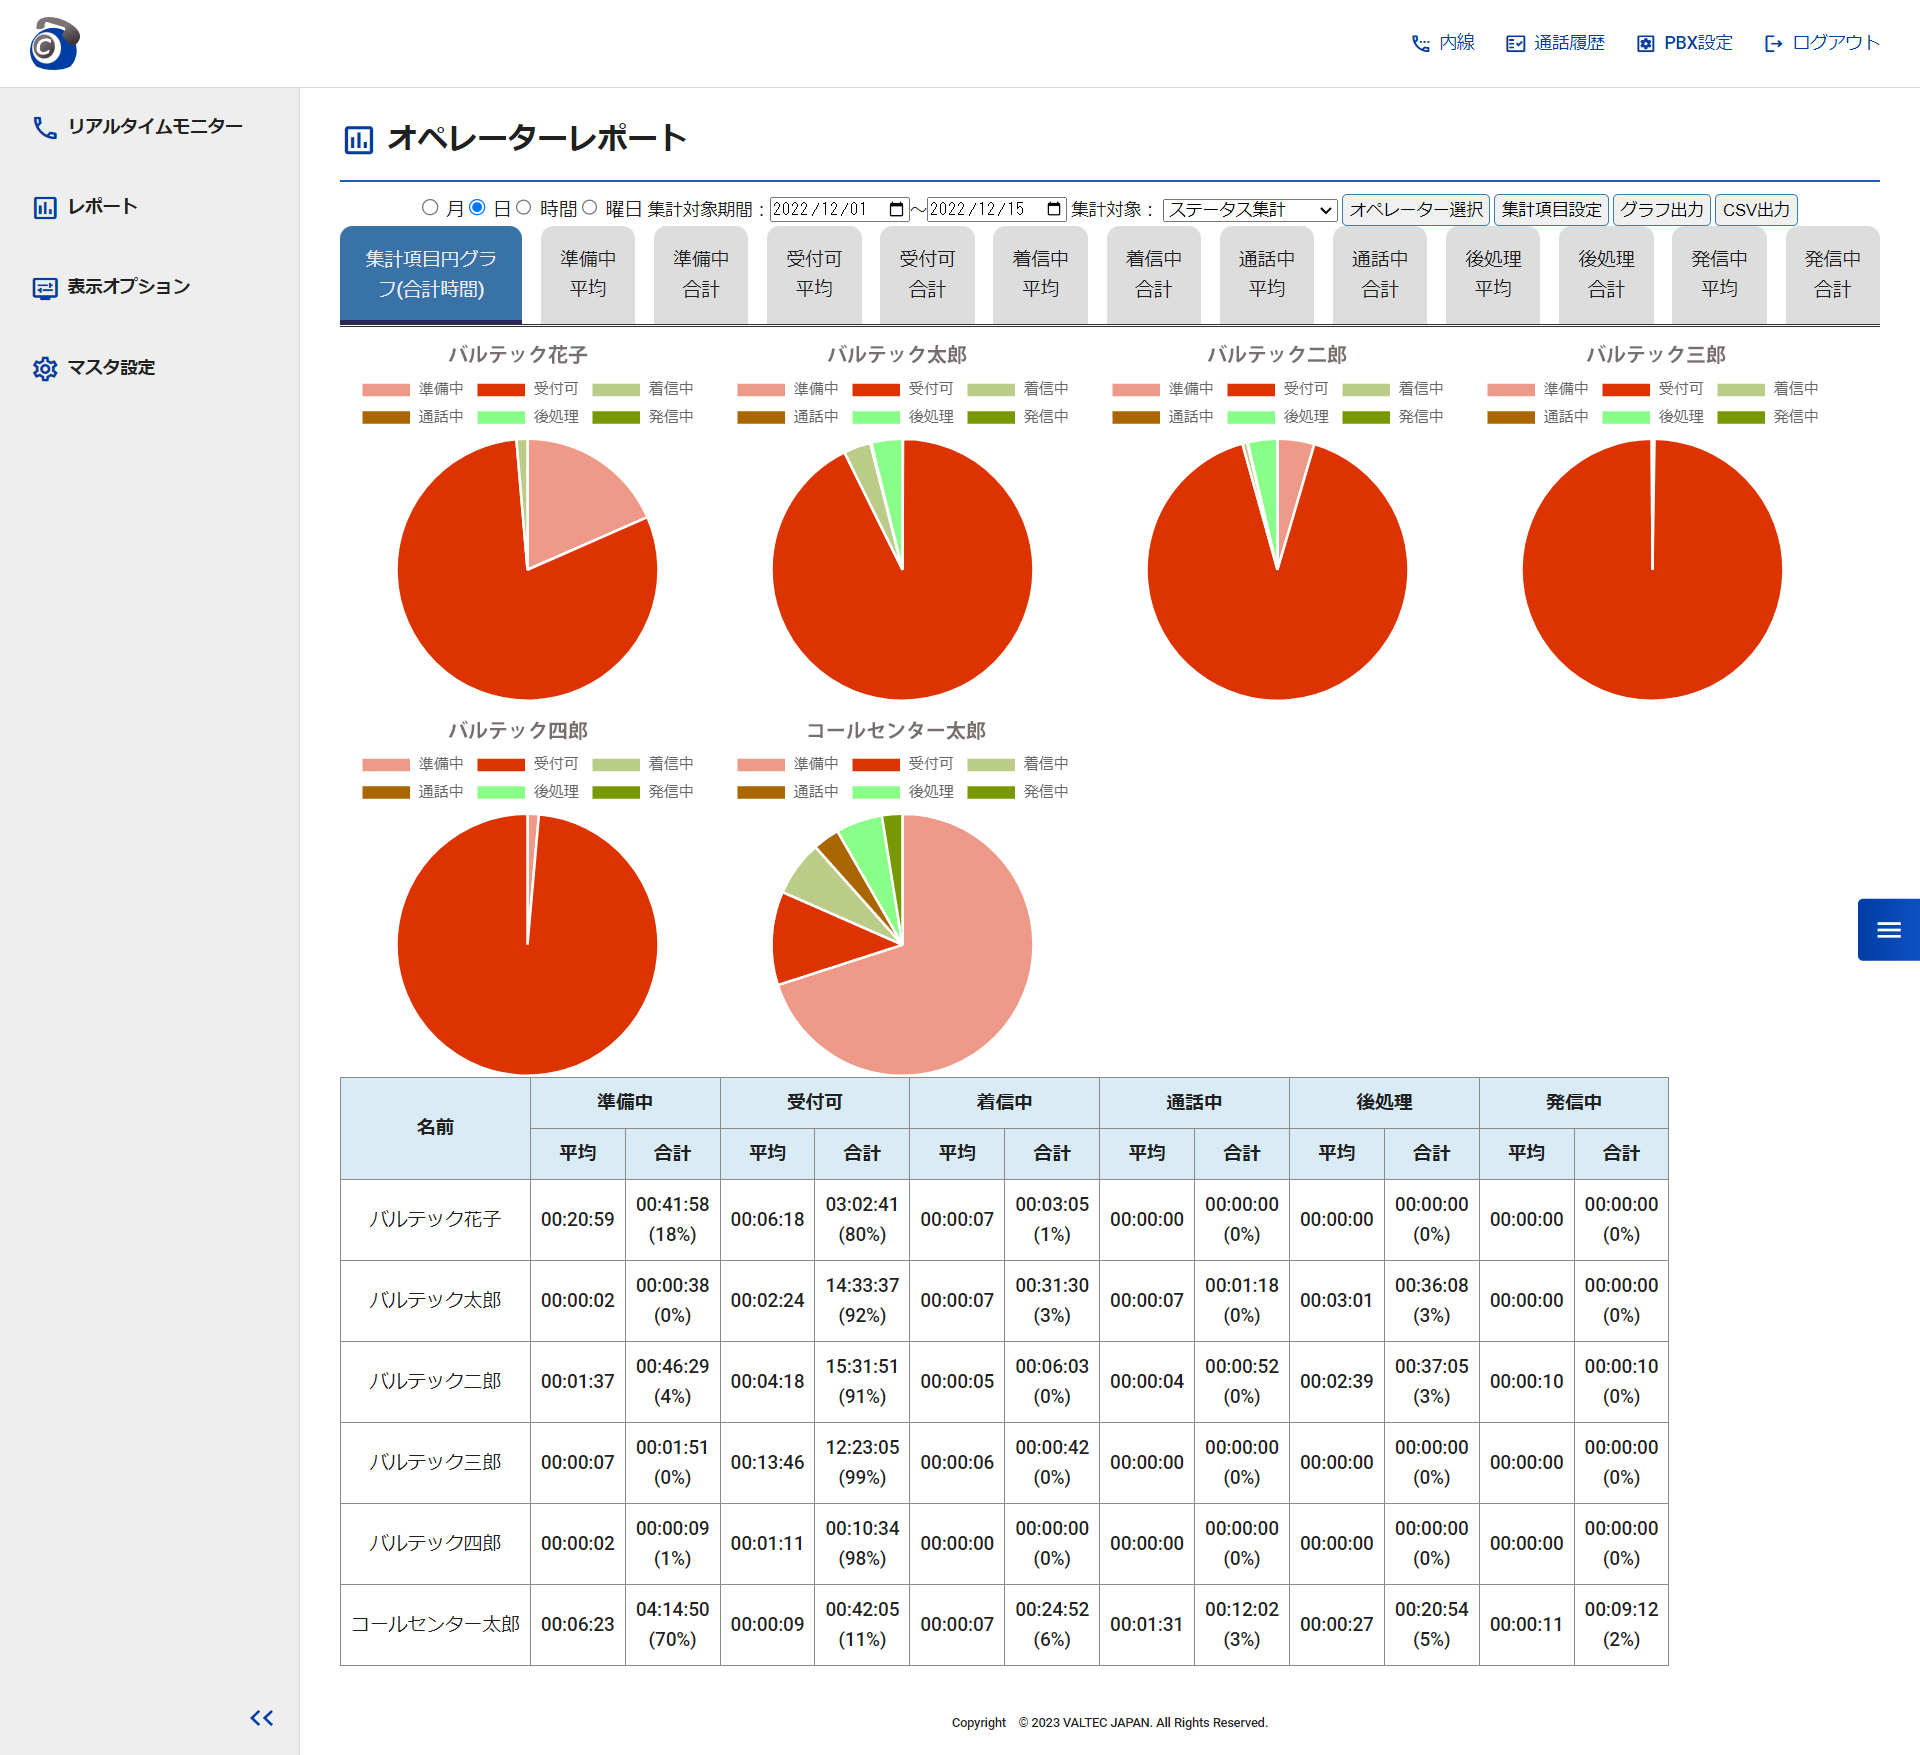
Task: Click the ログアウト link
Action: pyautogui.click(x=1836, y=43)
